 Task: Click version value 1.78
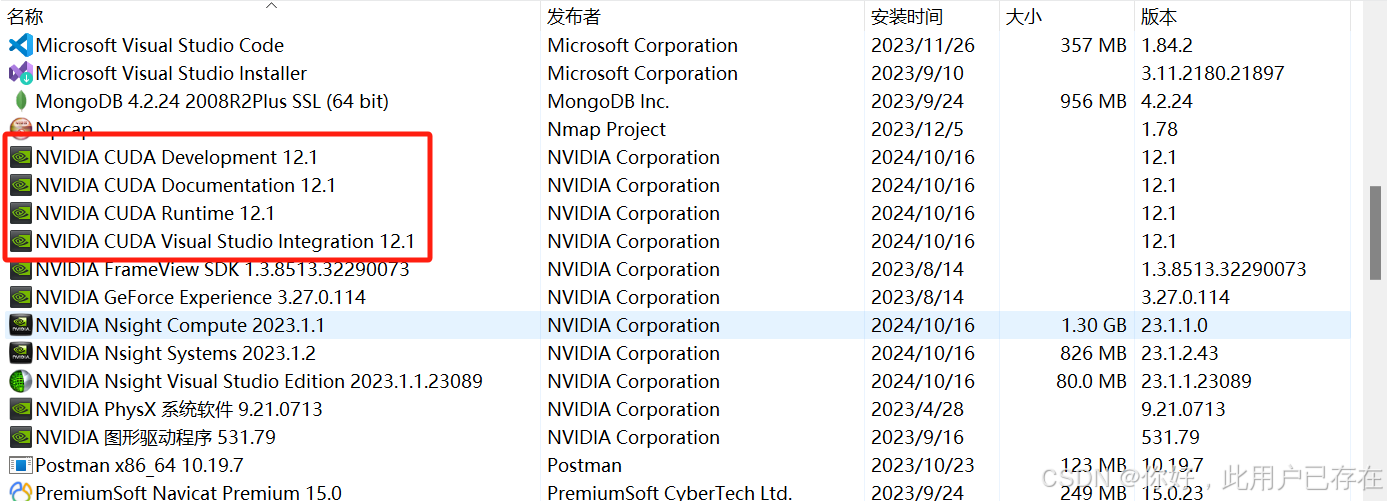(x=1159, y=129)
